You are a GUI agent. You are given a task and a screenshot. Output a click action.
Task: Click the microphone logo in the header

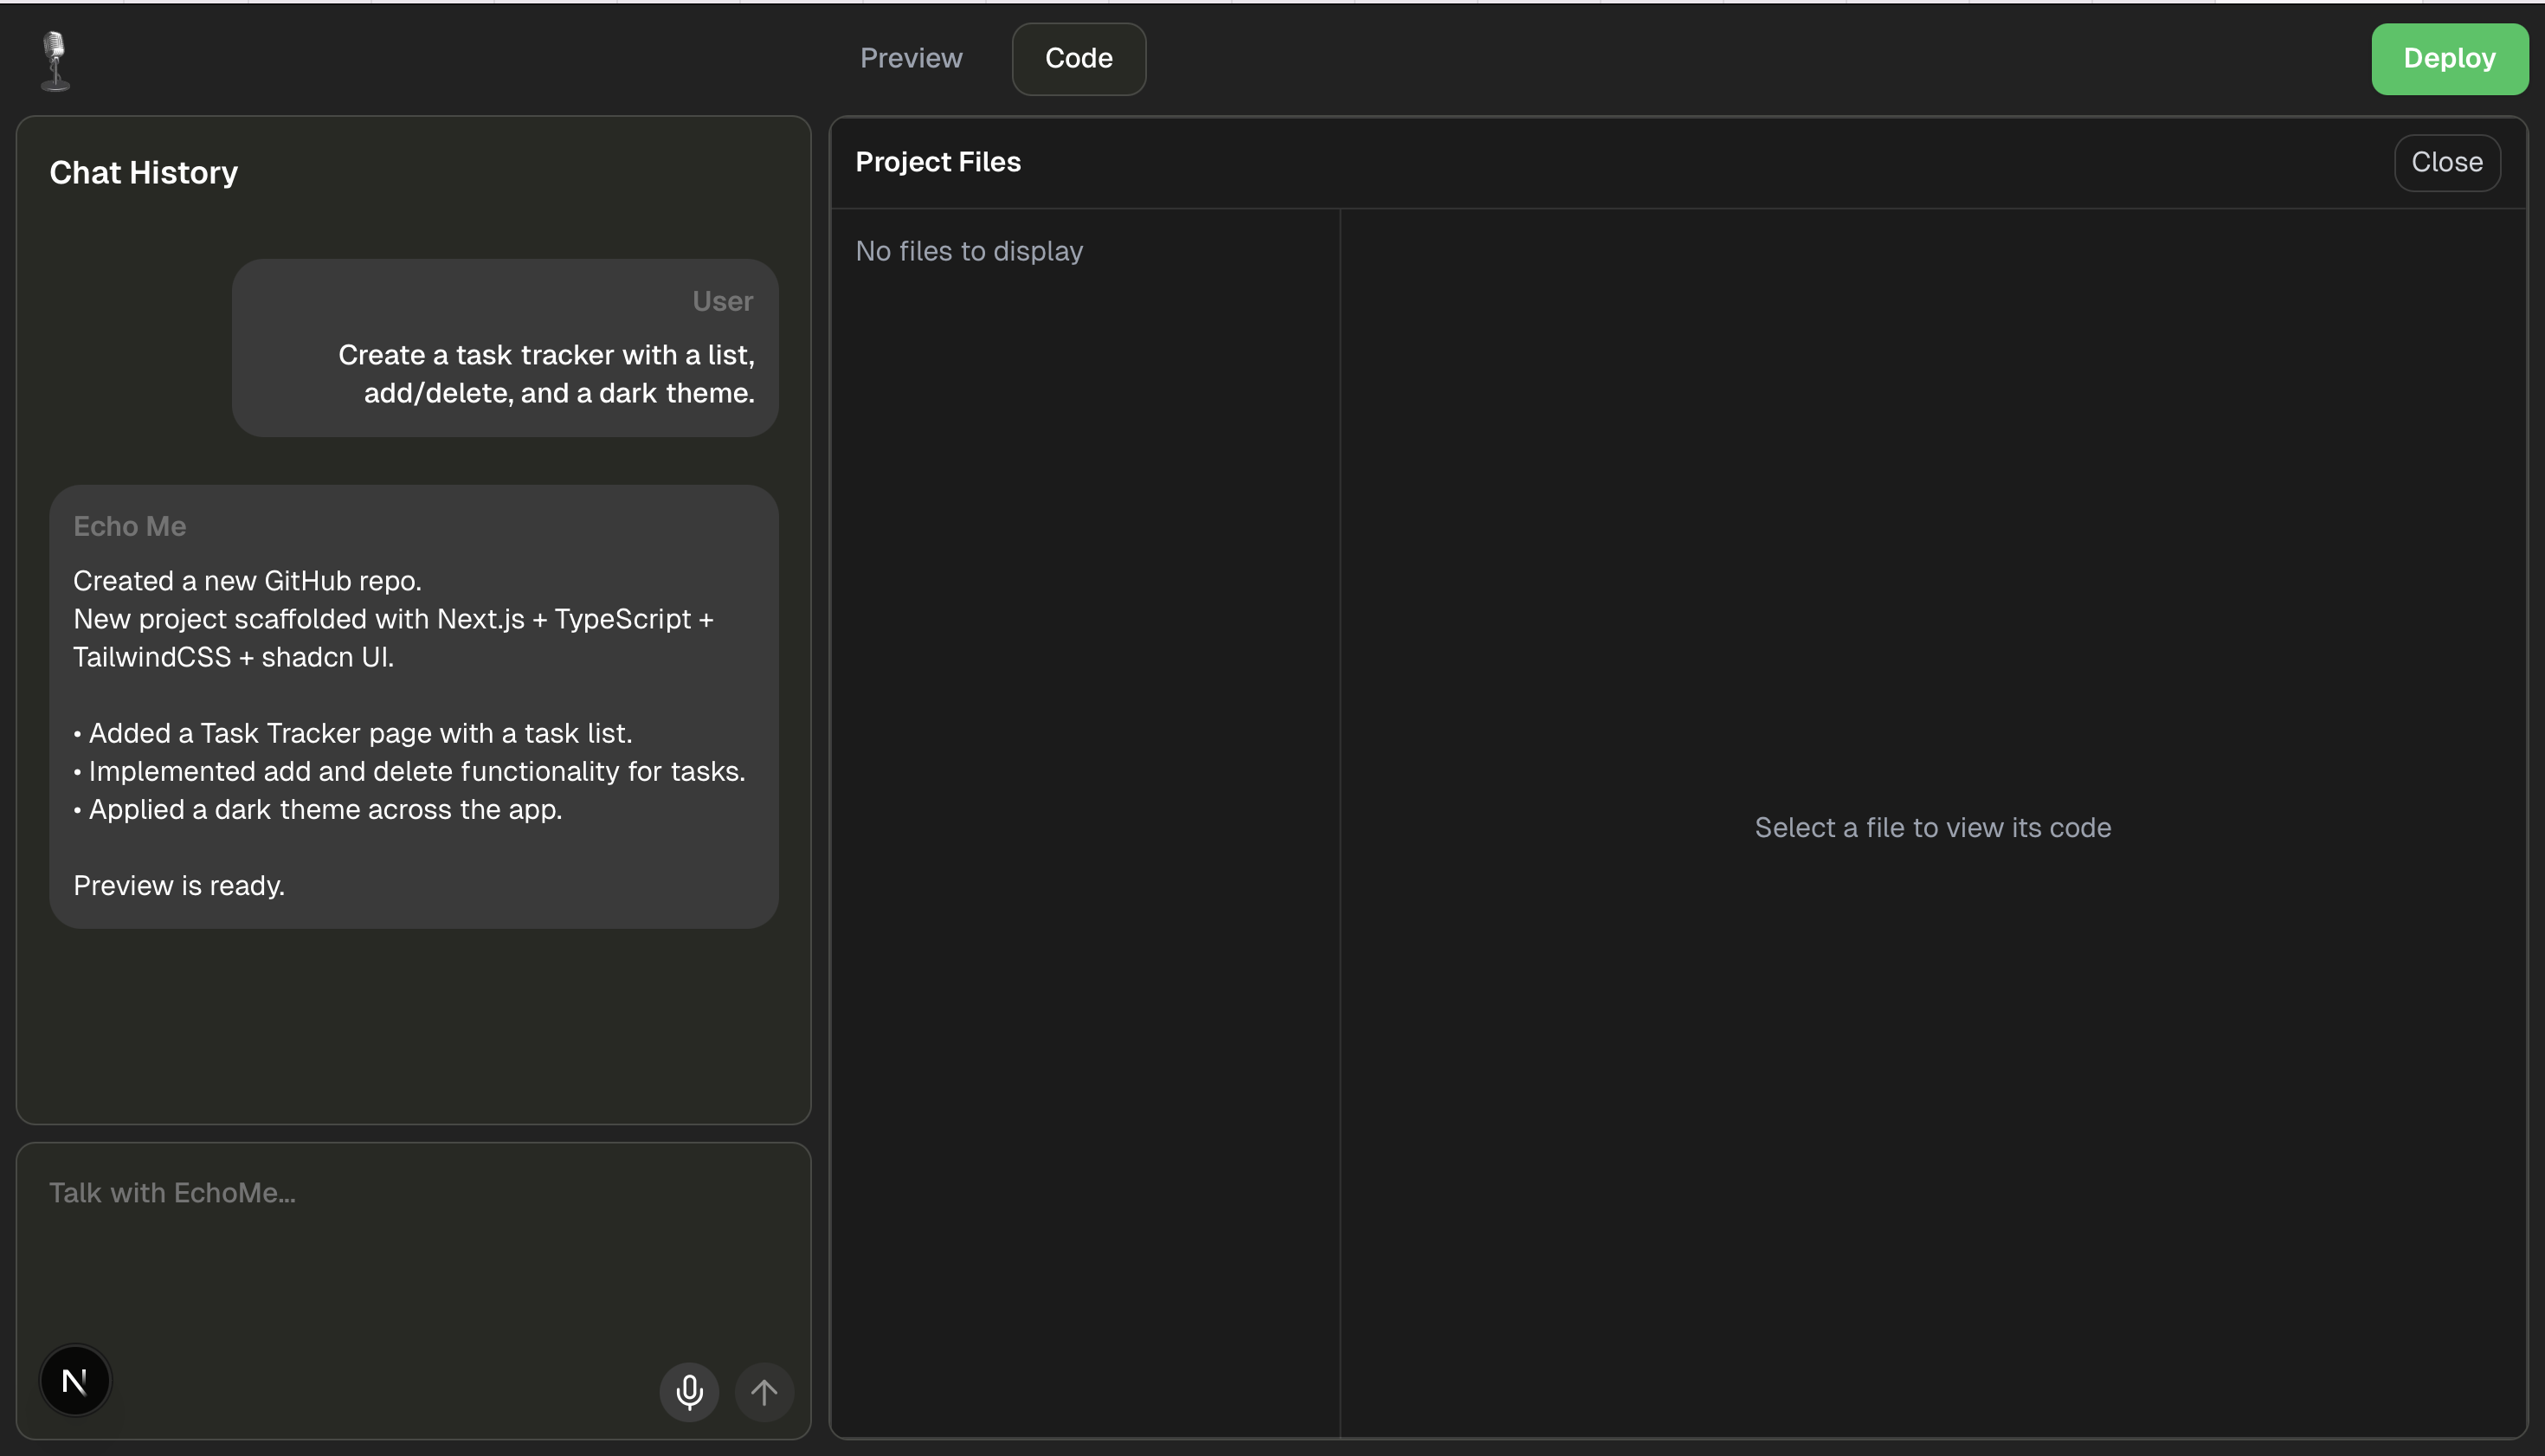coord(55,60)
